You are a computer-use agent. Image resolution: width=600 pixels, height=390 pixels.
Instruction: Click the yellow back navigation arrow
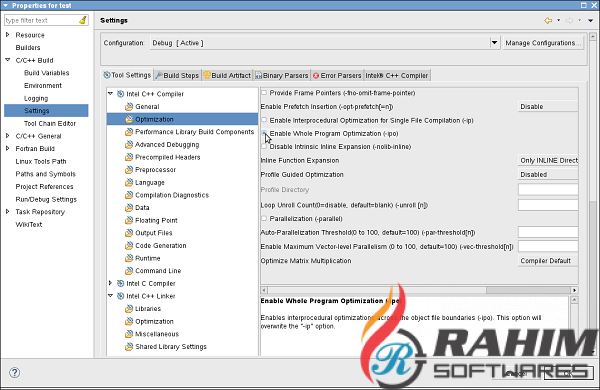pos(548,20)
